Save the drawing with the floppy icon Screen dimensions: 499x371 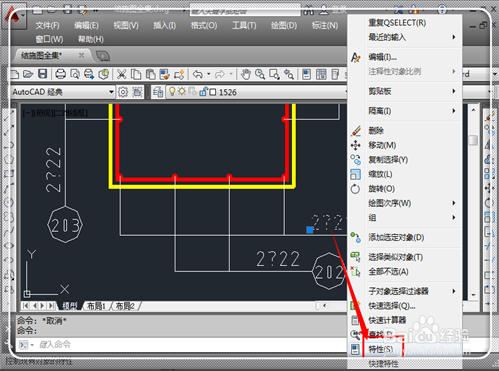tap(43, 74)
